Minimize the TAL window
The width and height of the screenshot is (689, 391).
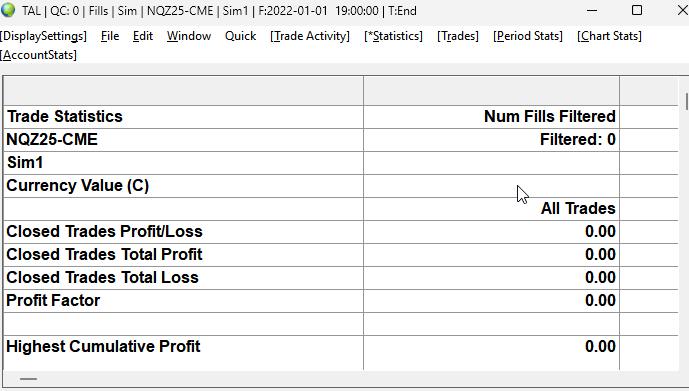pyautogui.click(x=592, y=10)
